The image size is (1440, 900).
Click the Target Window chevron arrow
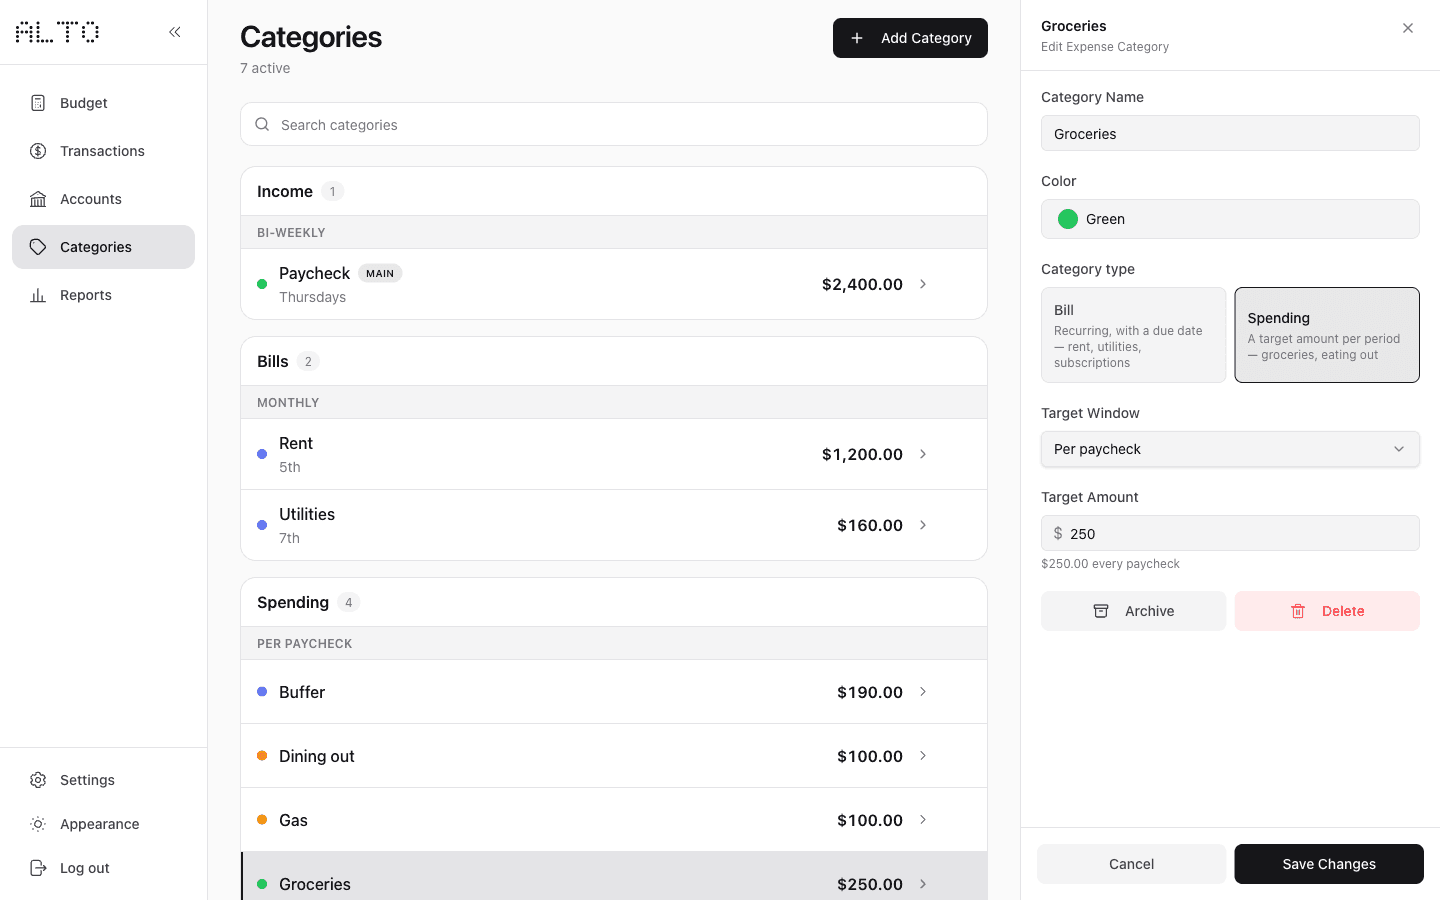1399,449
